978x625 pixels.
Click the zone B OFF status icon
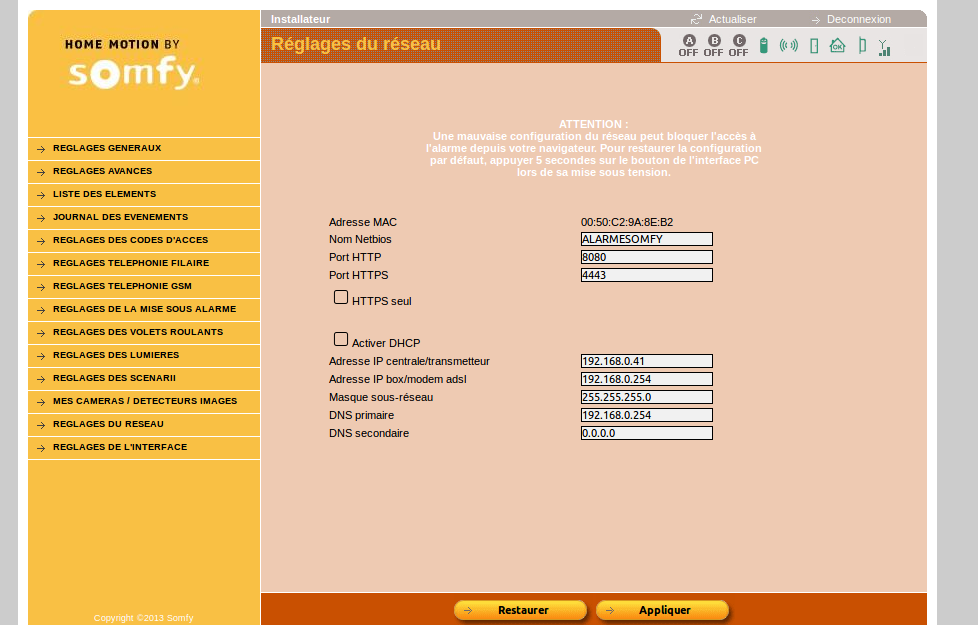pos(713,45)
